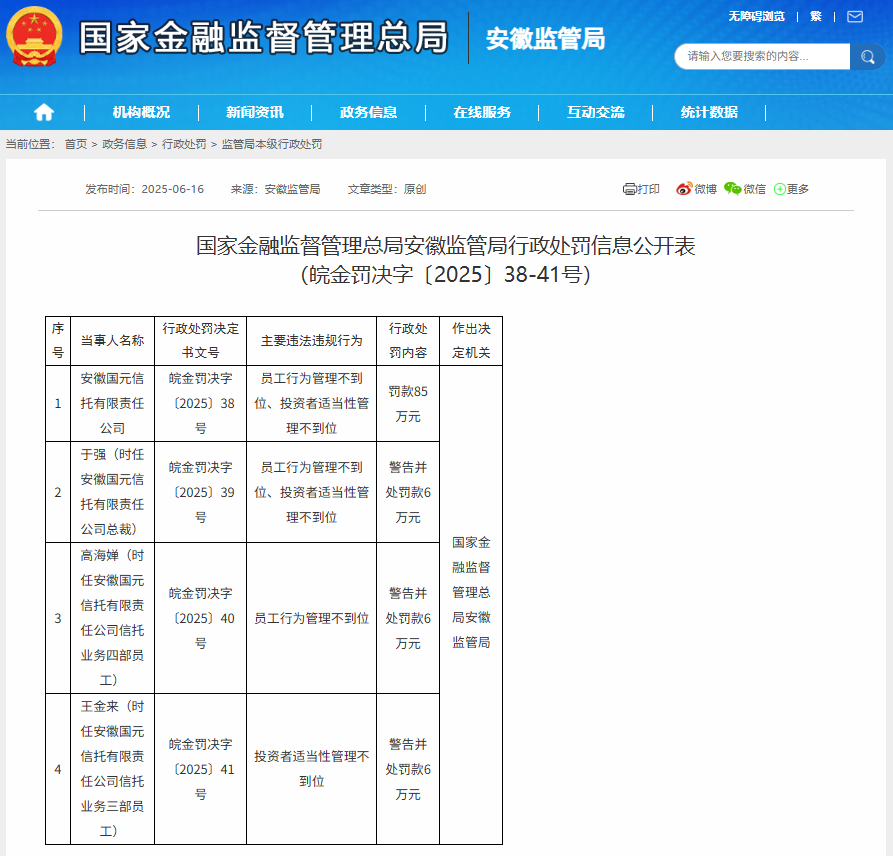Open the 新闻资讯 menu
Image resolution: width=893 pixels, height=856 pixels.
point(255,112)
